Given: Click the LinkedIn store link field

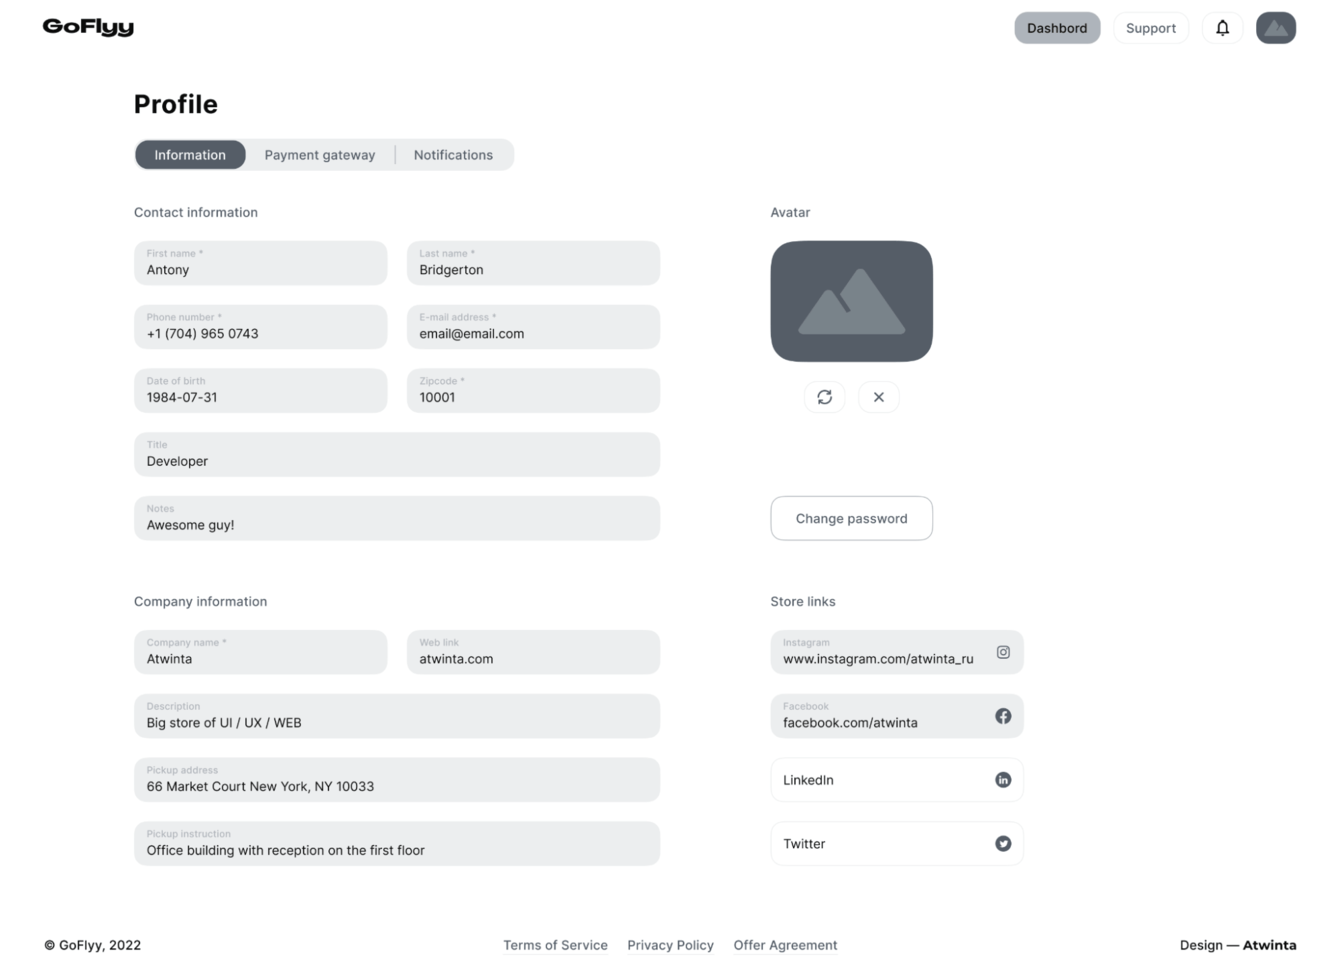Looking at the screenshot, I should coord(897,780).
